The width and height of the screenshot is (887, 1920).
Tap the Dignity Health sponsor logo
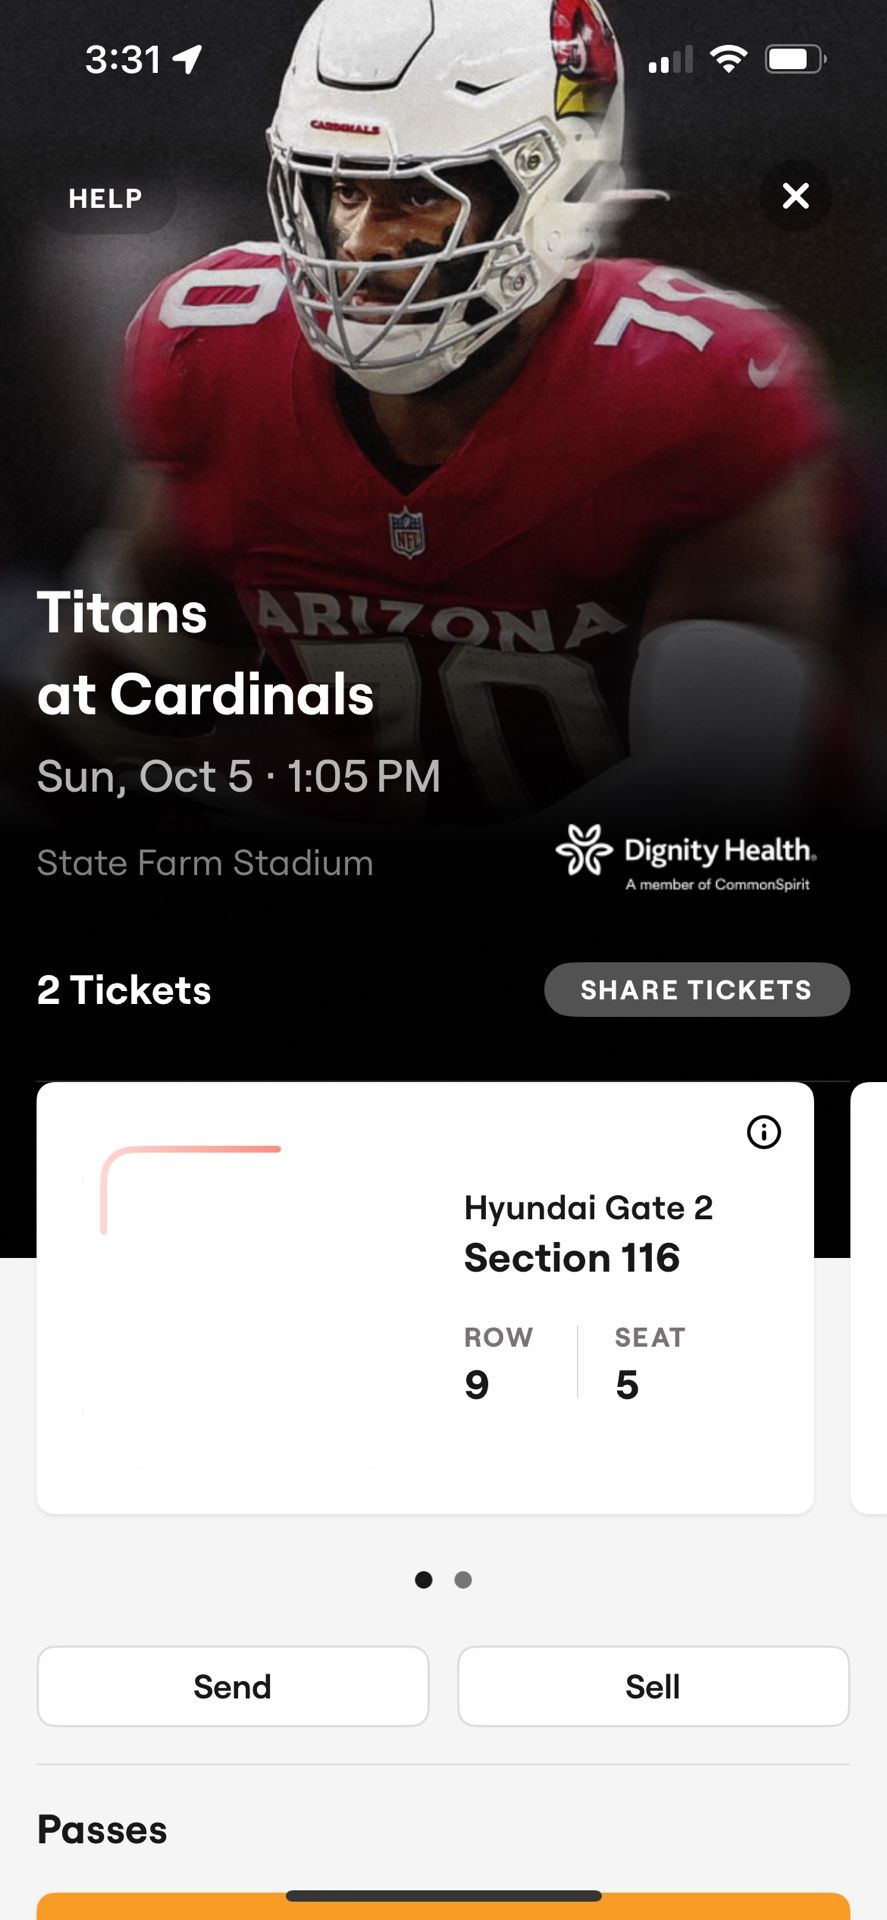click(687, 857)
